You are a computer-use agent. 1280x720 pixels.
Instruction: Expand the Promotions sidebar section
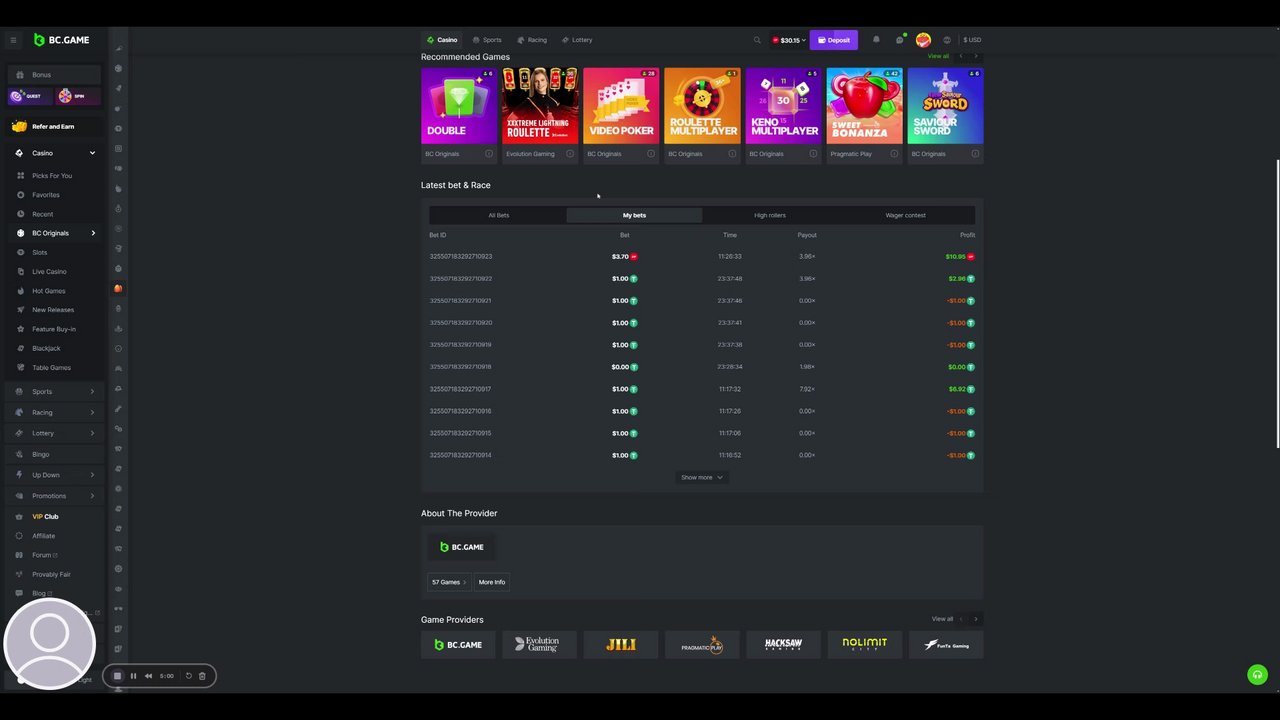click(x=92, y=496)
